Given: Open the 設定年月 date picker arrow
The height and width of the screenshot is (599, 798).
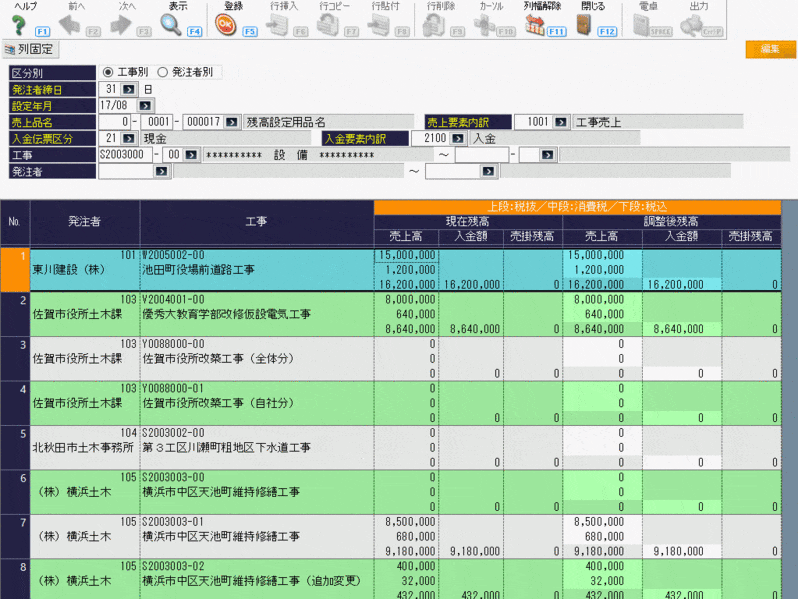Looking at the screenshot, I should click(x=145, y=106).
